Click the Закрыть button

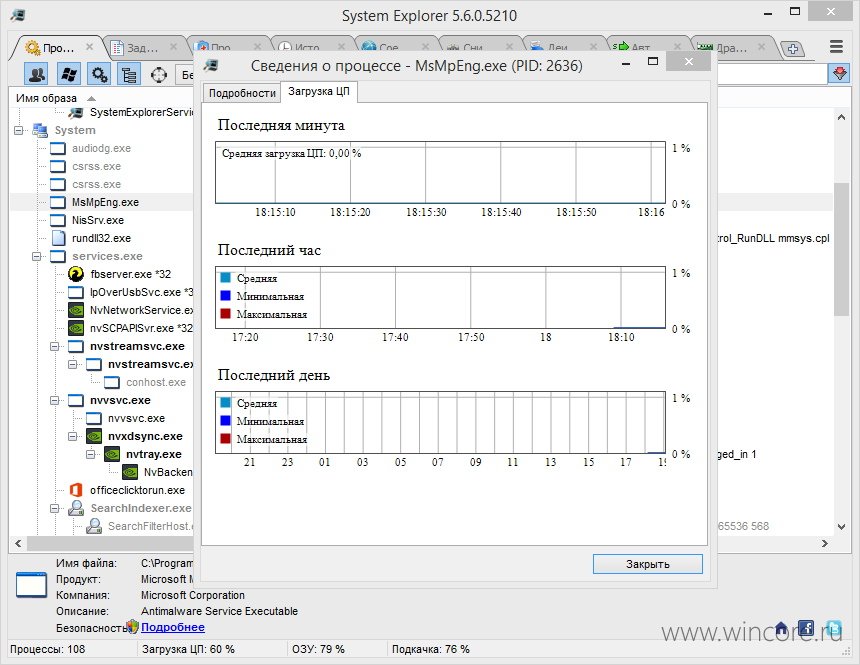648,564
